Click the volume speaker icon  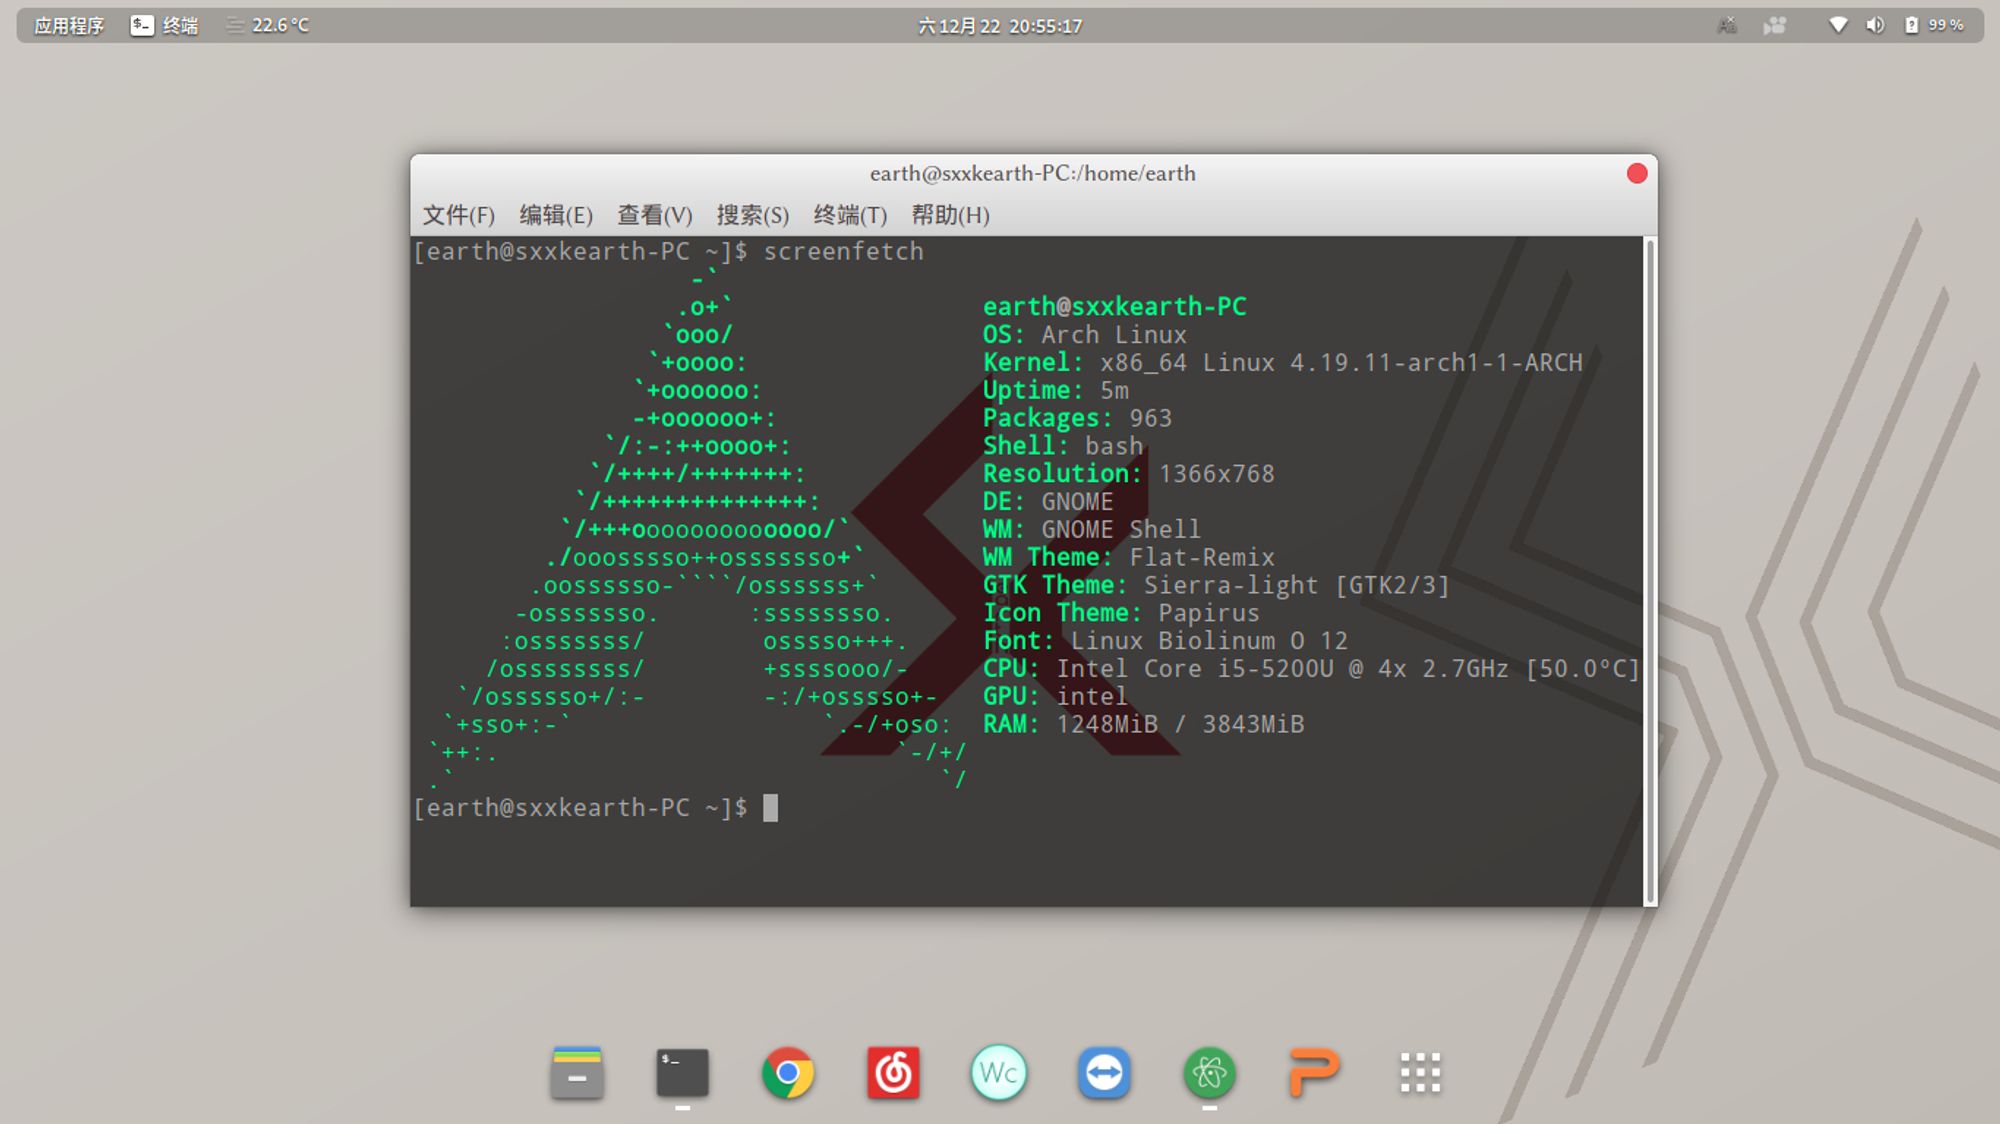(x=1874, y=25)
